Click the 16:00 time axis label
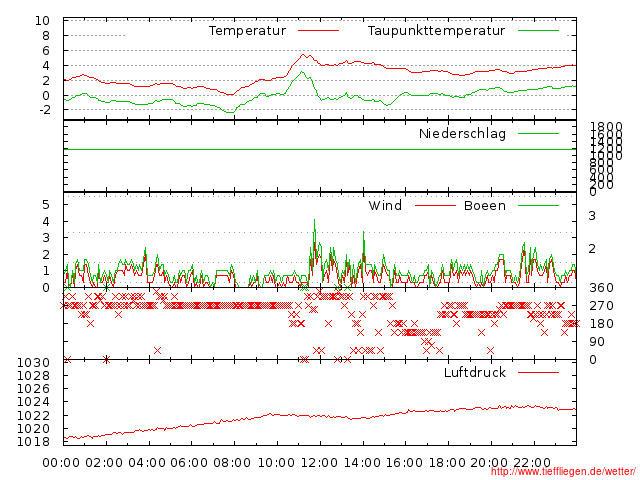 pos(404,463)
